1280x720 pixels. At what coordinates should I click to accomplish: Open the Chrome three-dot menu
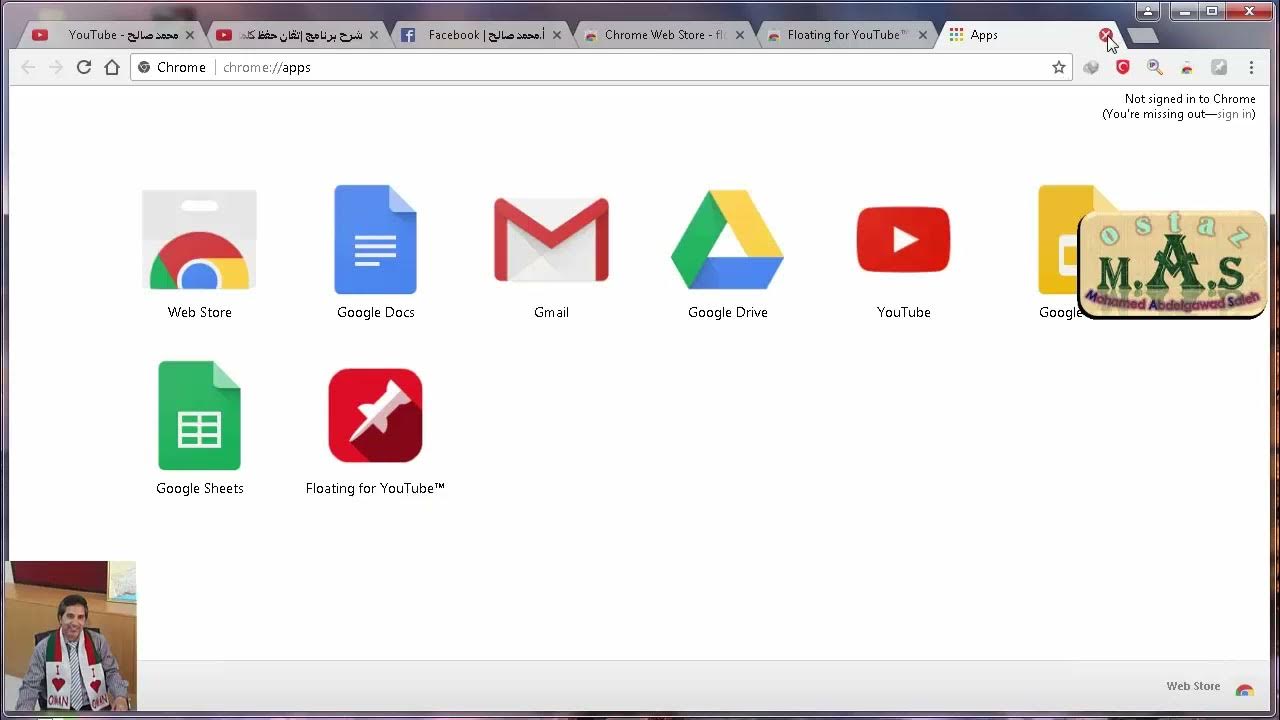pyautogui.click(x=1251, y=67)
